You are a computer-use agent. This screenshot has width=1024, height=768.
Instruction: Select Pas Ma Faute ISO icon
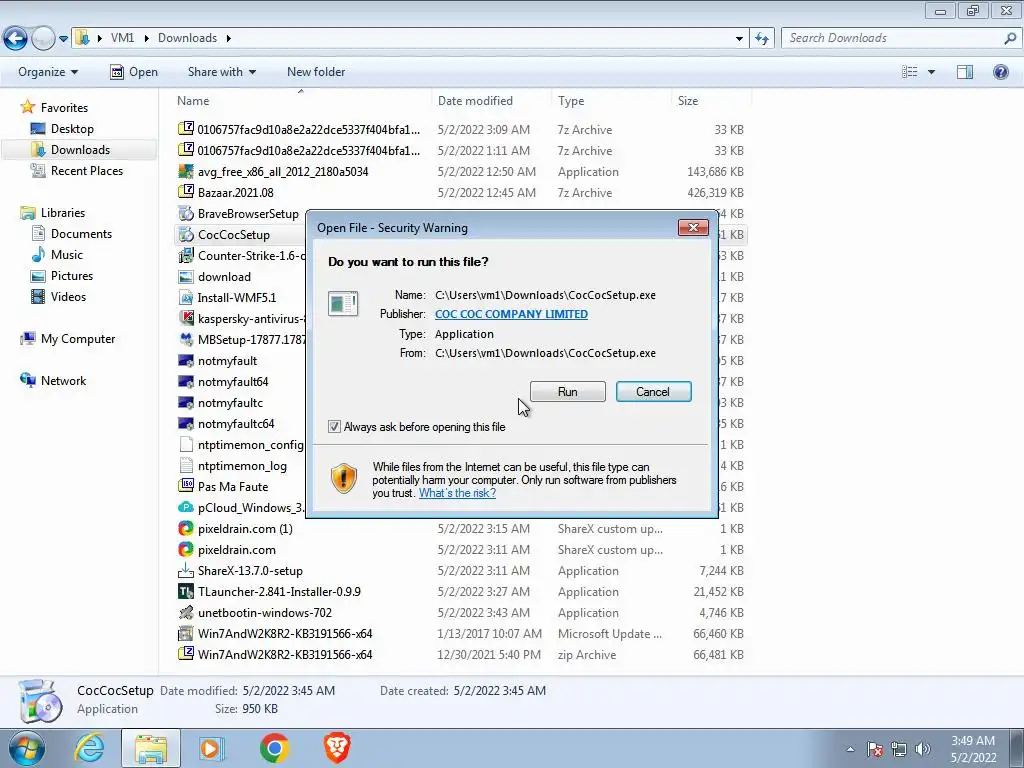[x=186, y=487]
